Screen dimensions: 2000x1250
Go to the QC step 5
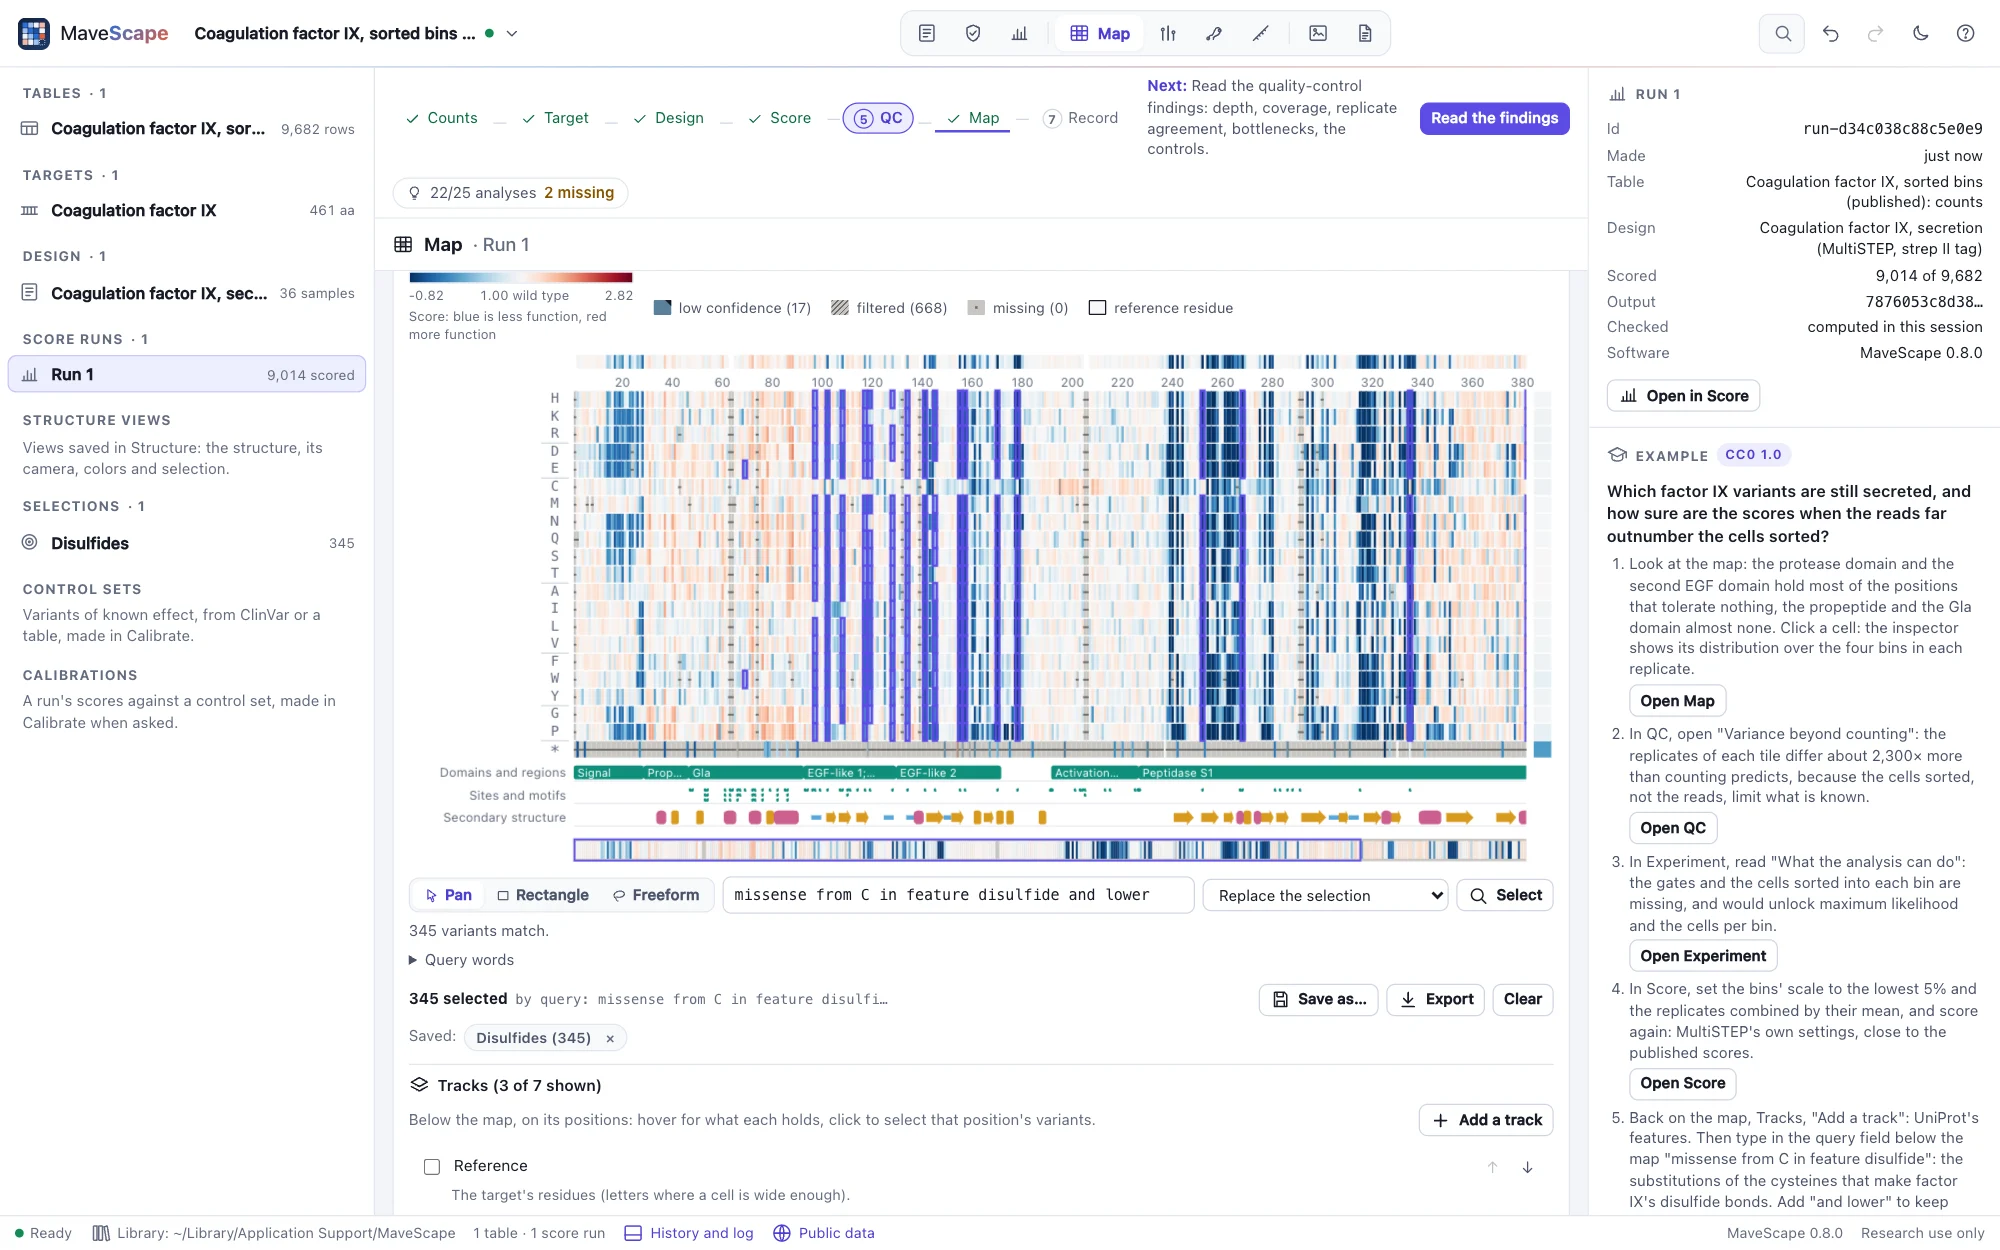pos(878,118)
